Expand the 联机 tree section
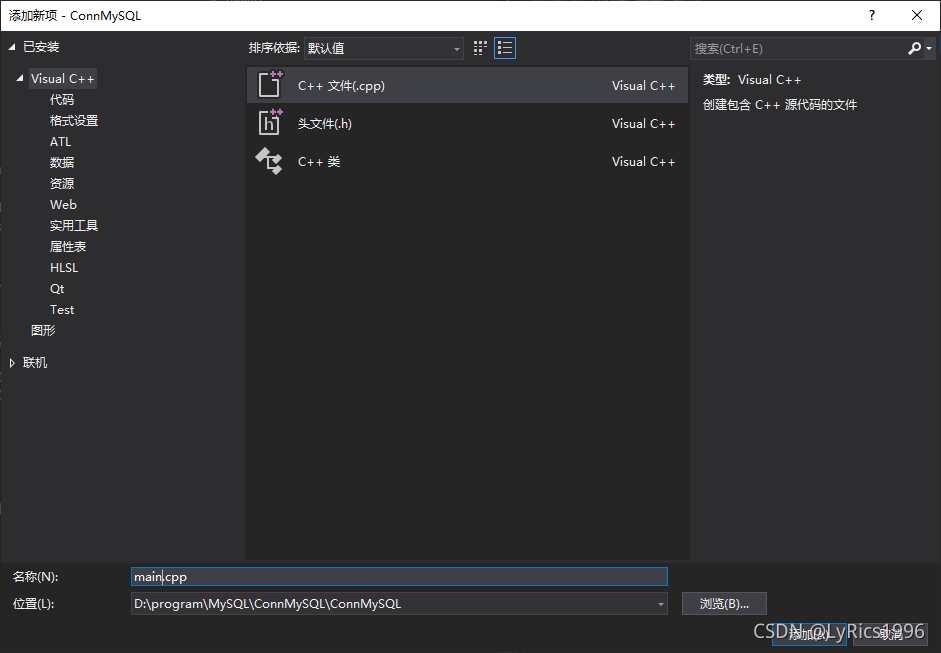941x653 pixels. 12,363
